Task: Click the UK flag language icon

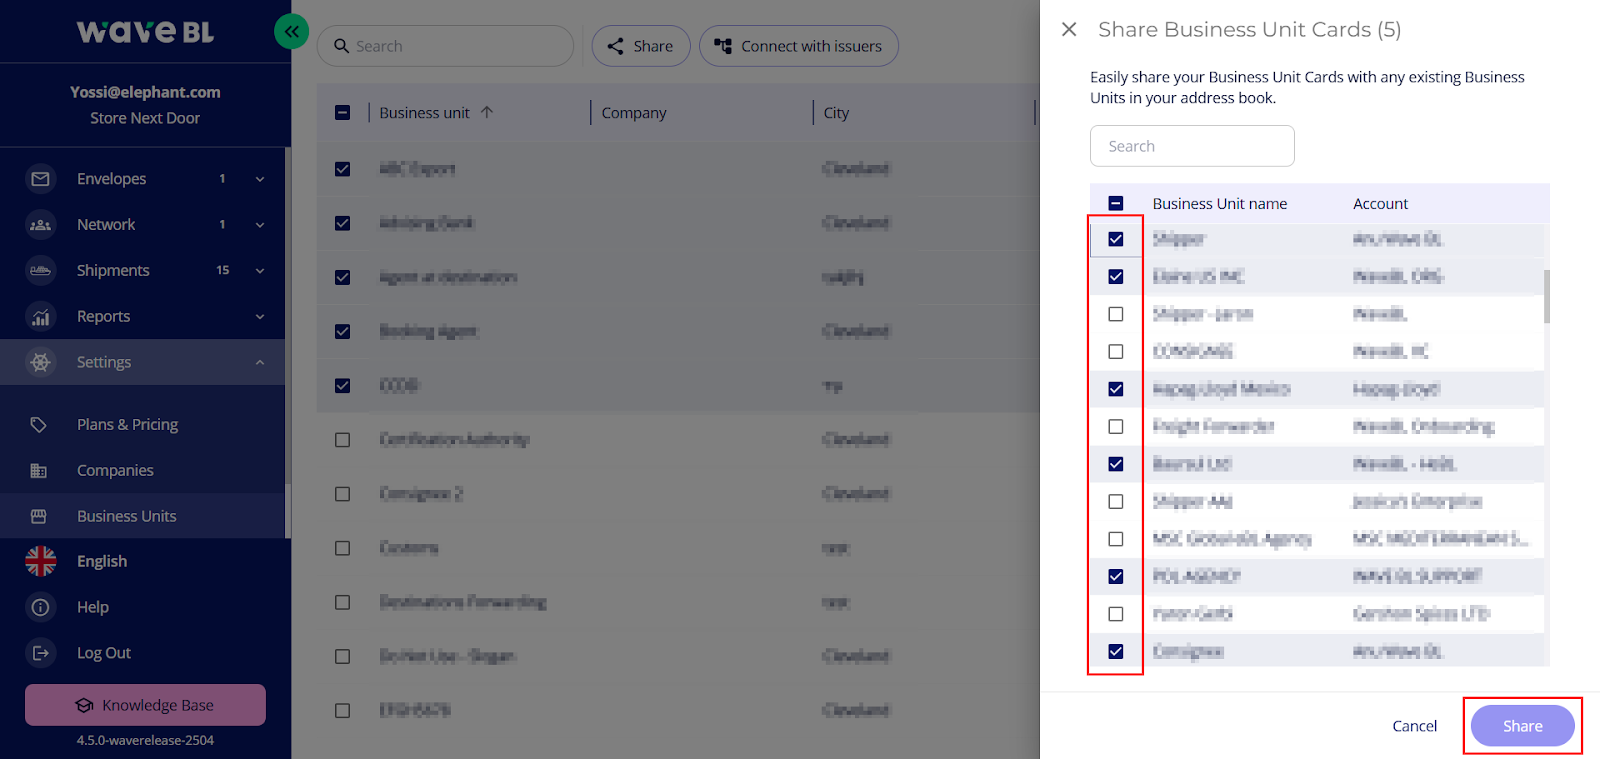Action: pyautogui.click(x=41, y=561)
